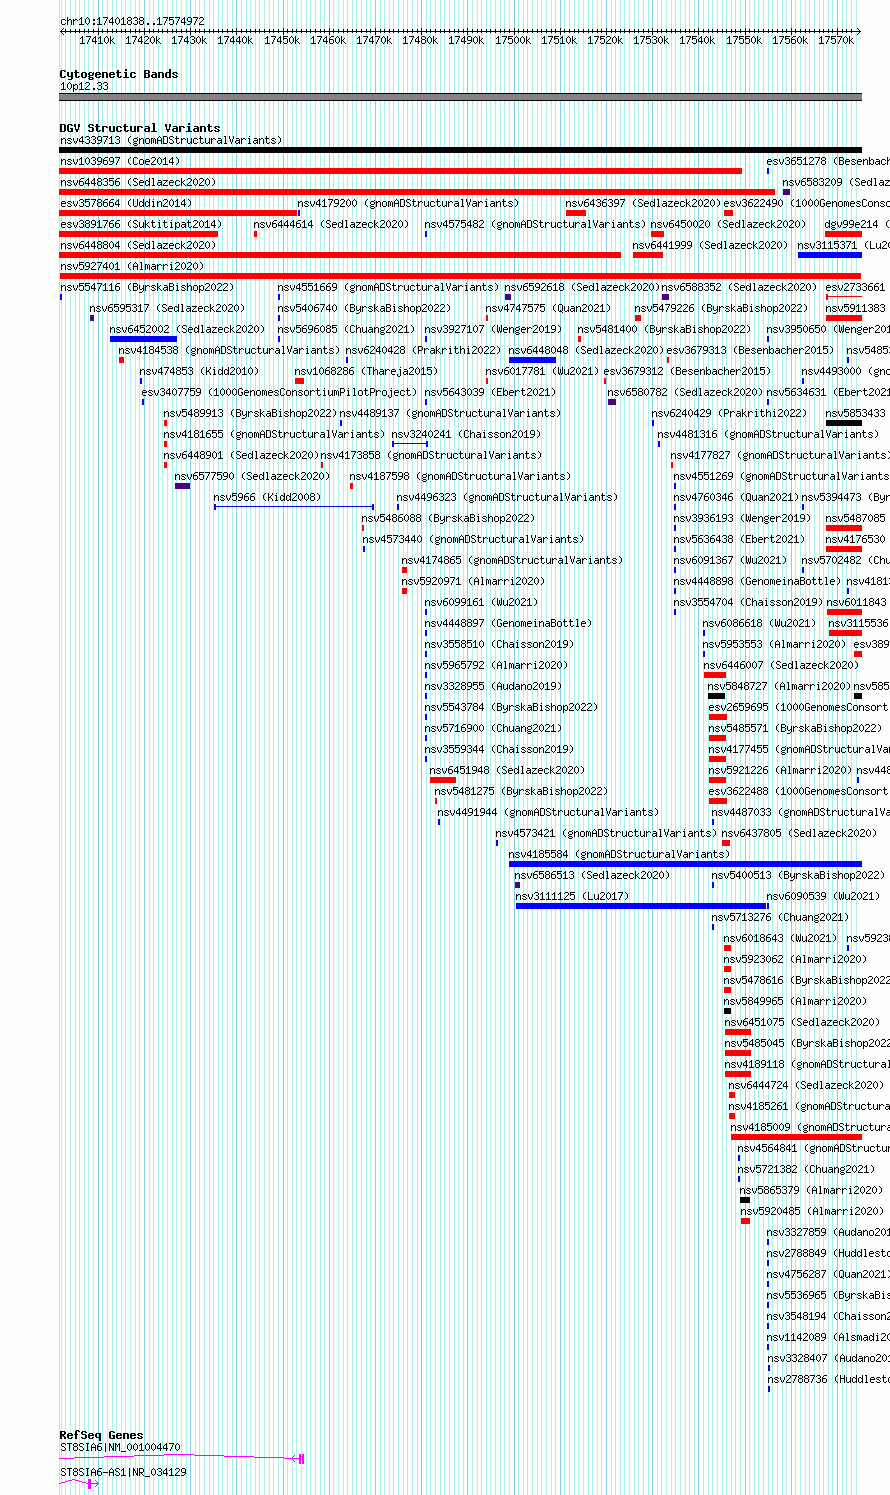Open nsv5920485 (Almarri2020) variant
The width and height of the screenshot is (890, 1495).
click(812, 1211)
